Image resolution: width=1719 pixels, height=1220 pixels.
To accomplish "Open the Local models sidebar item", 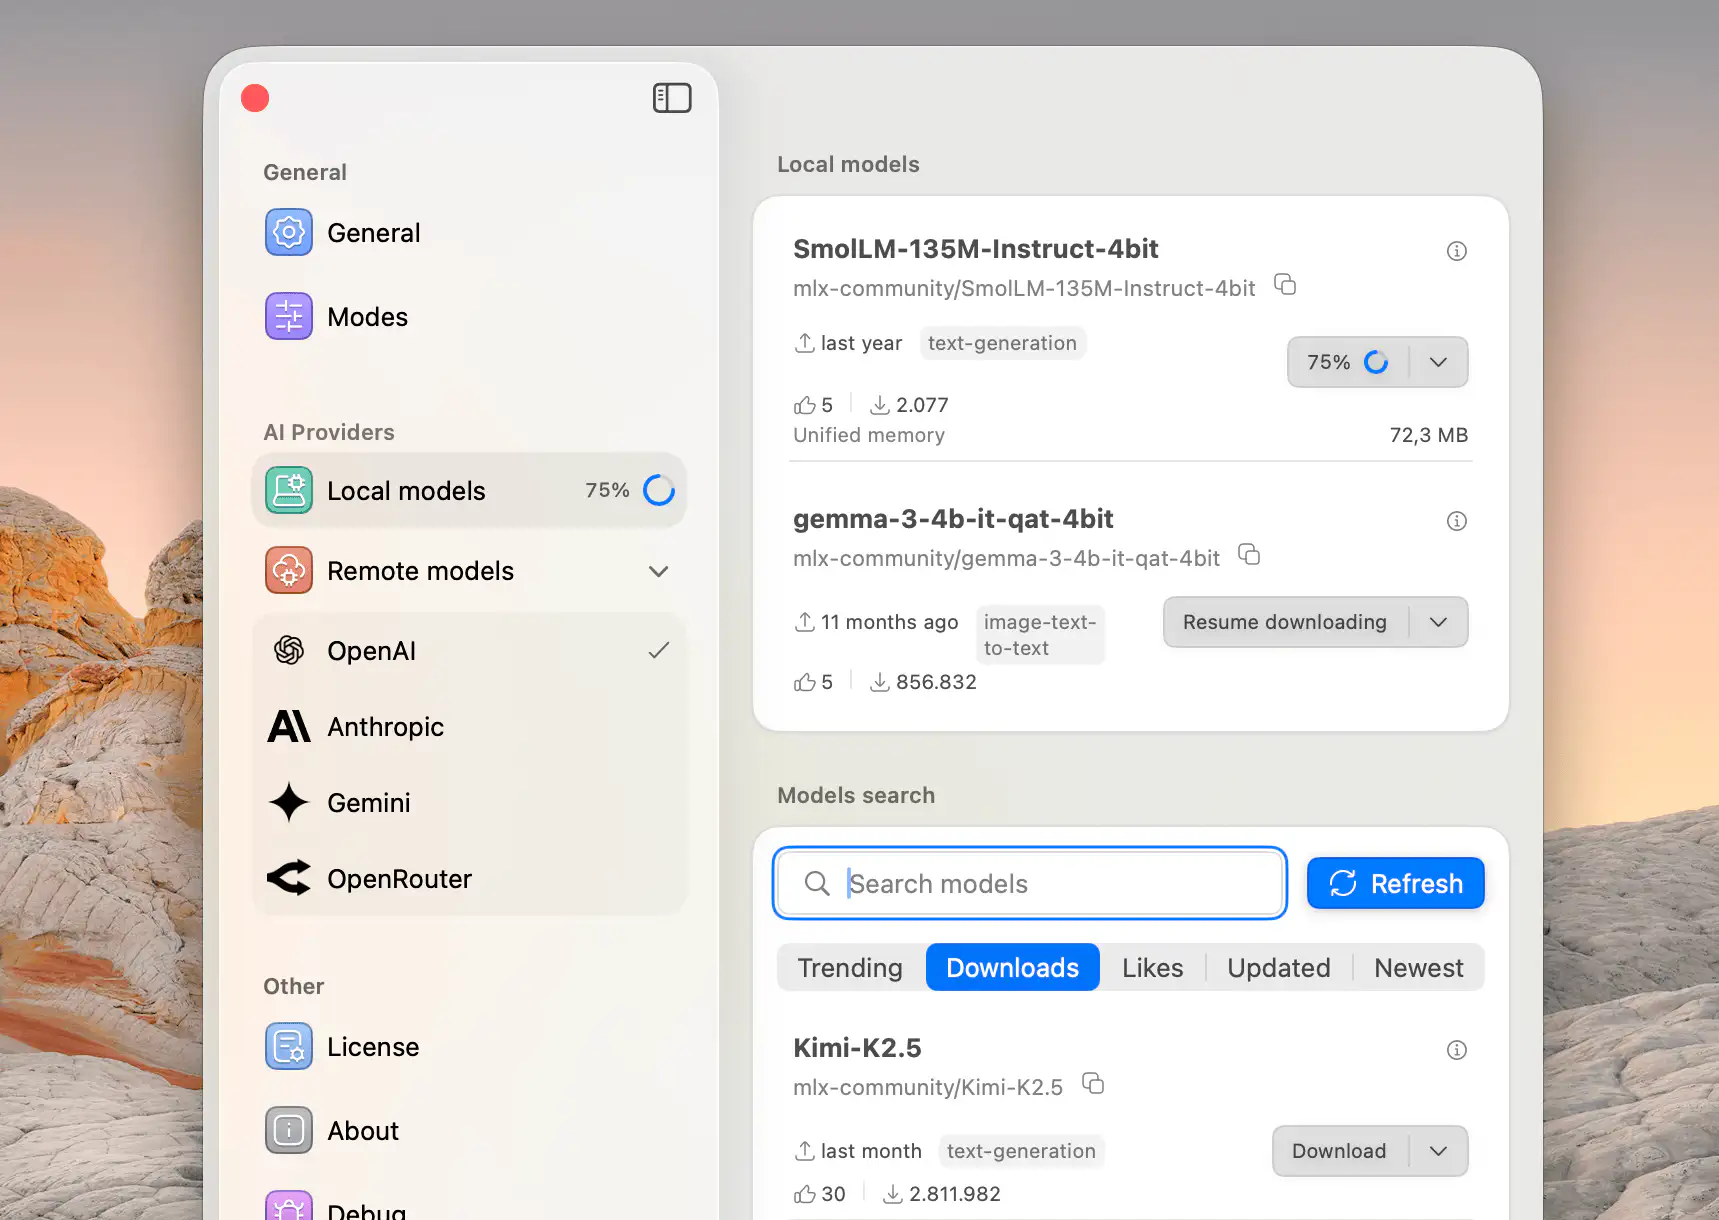I will click(469, 491).
